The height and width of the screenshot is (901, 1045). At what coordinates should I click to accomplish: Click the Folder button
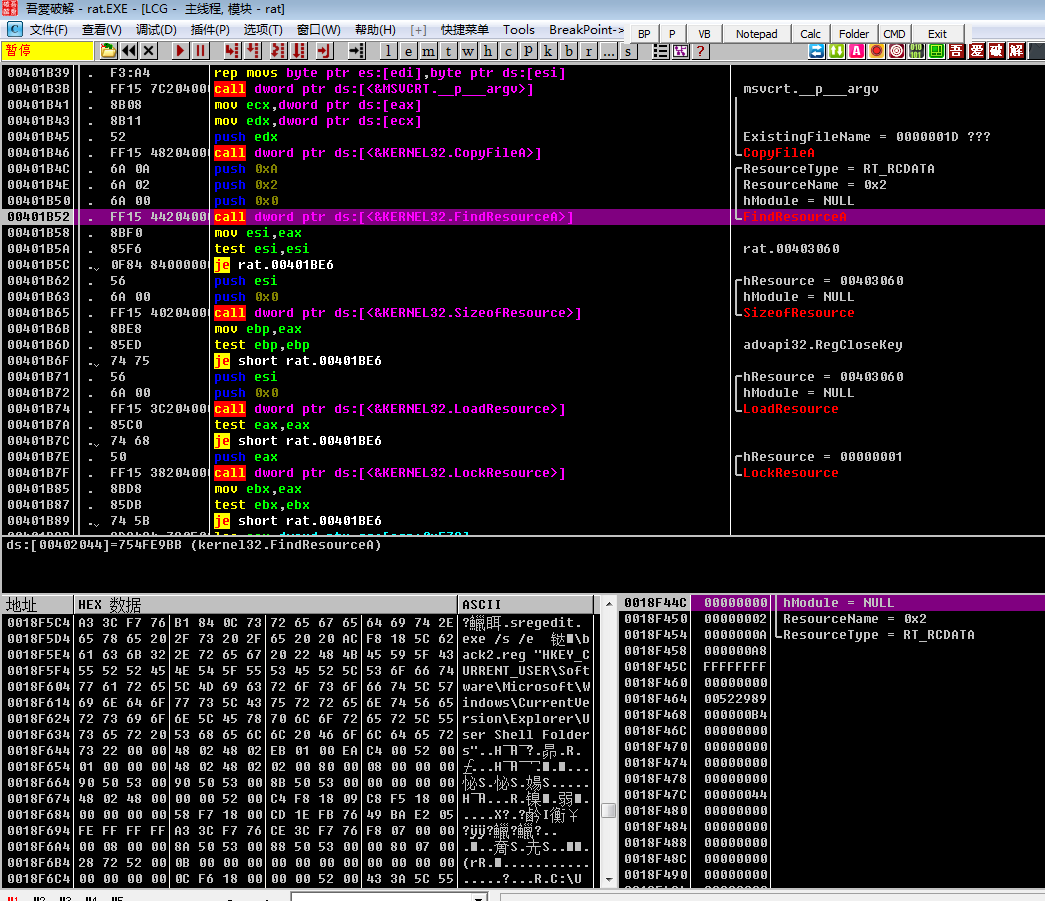coord(854,34)
